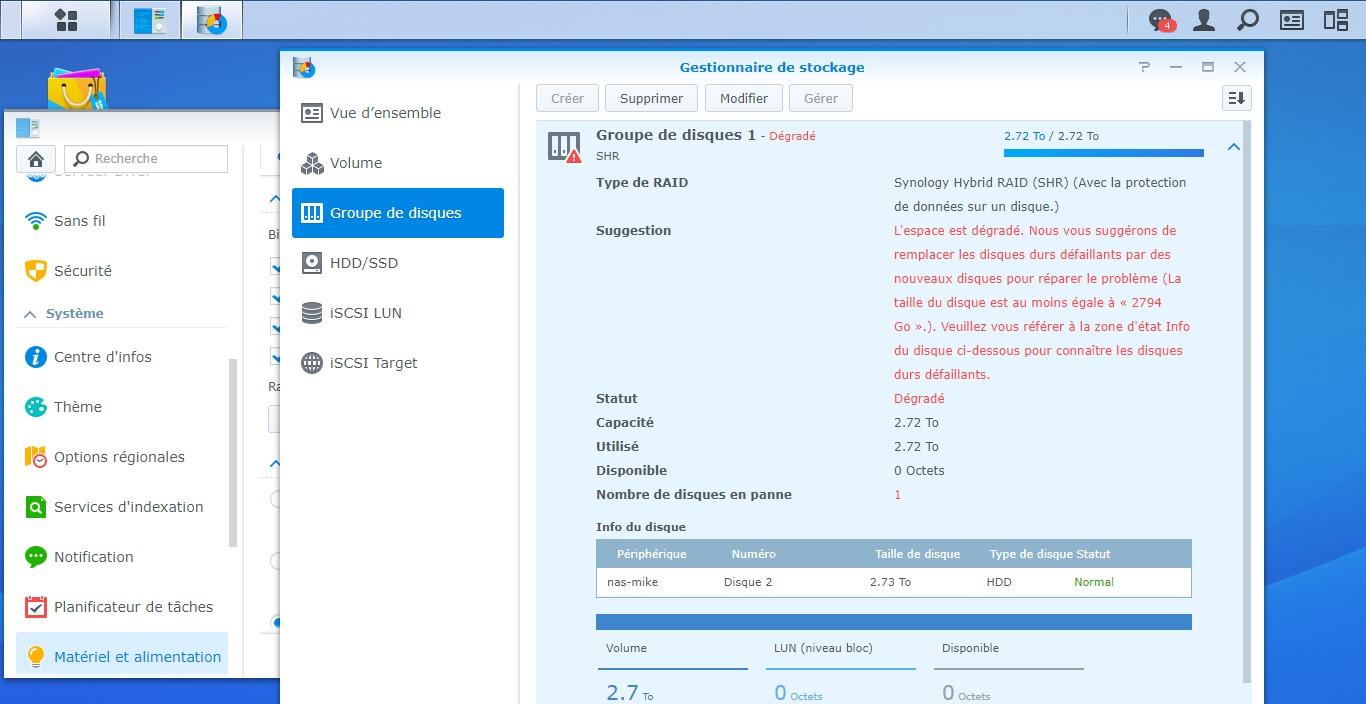Collapse the topmost section chevron beside Sans fil

pos(275,199)
